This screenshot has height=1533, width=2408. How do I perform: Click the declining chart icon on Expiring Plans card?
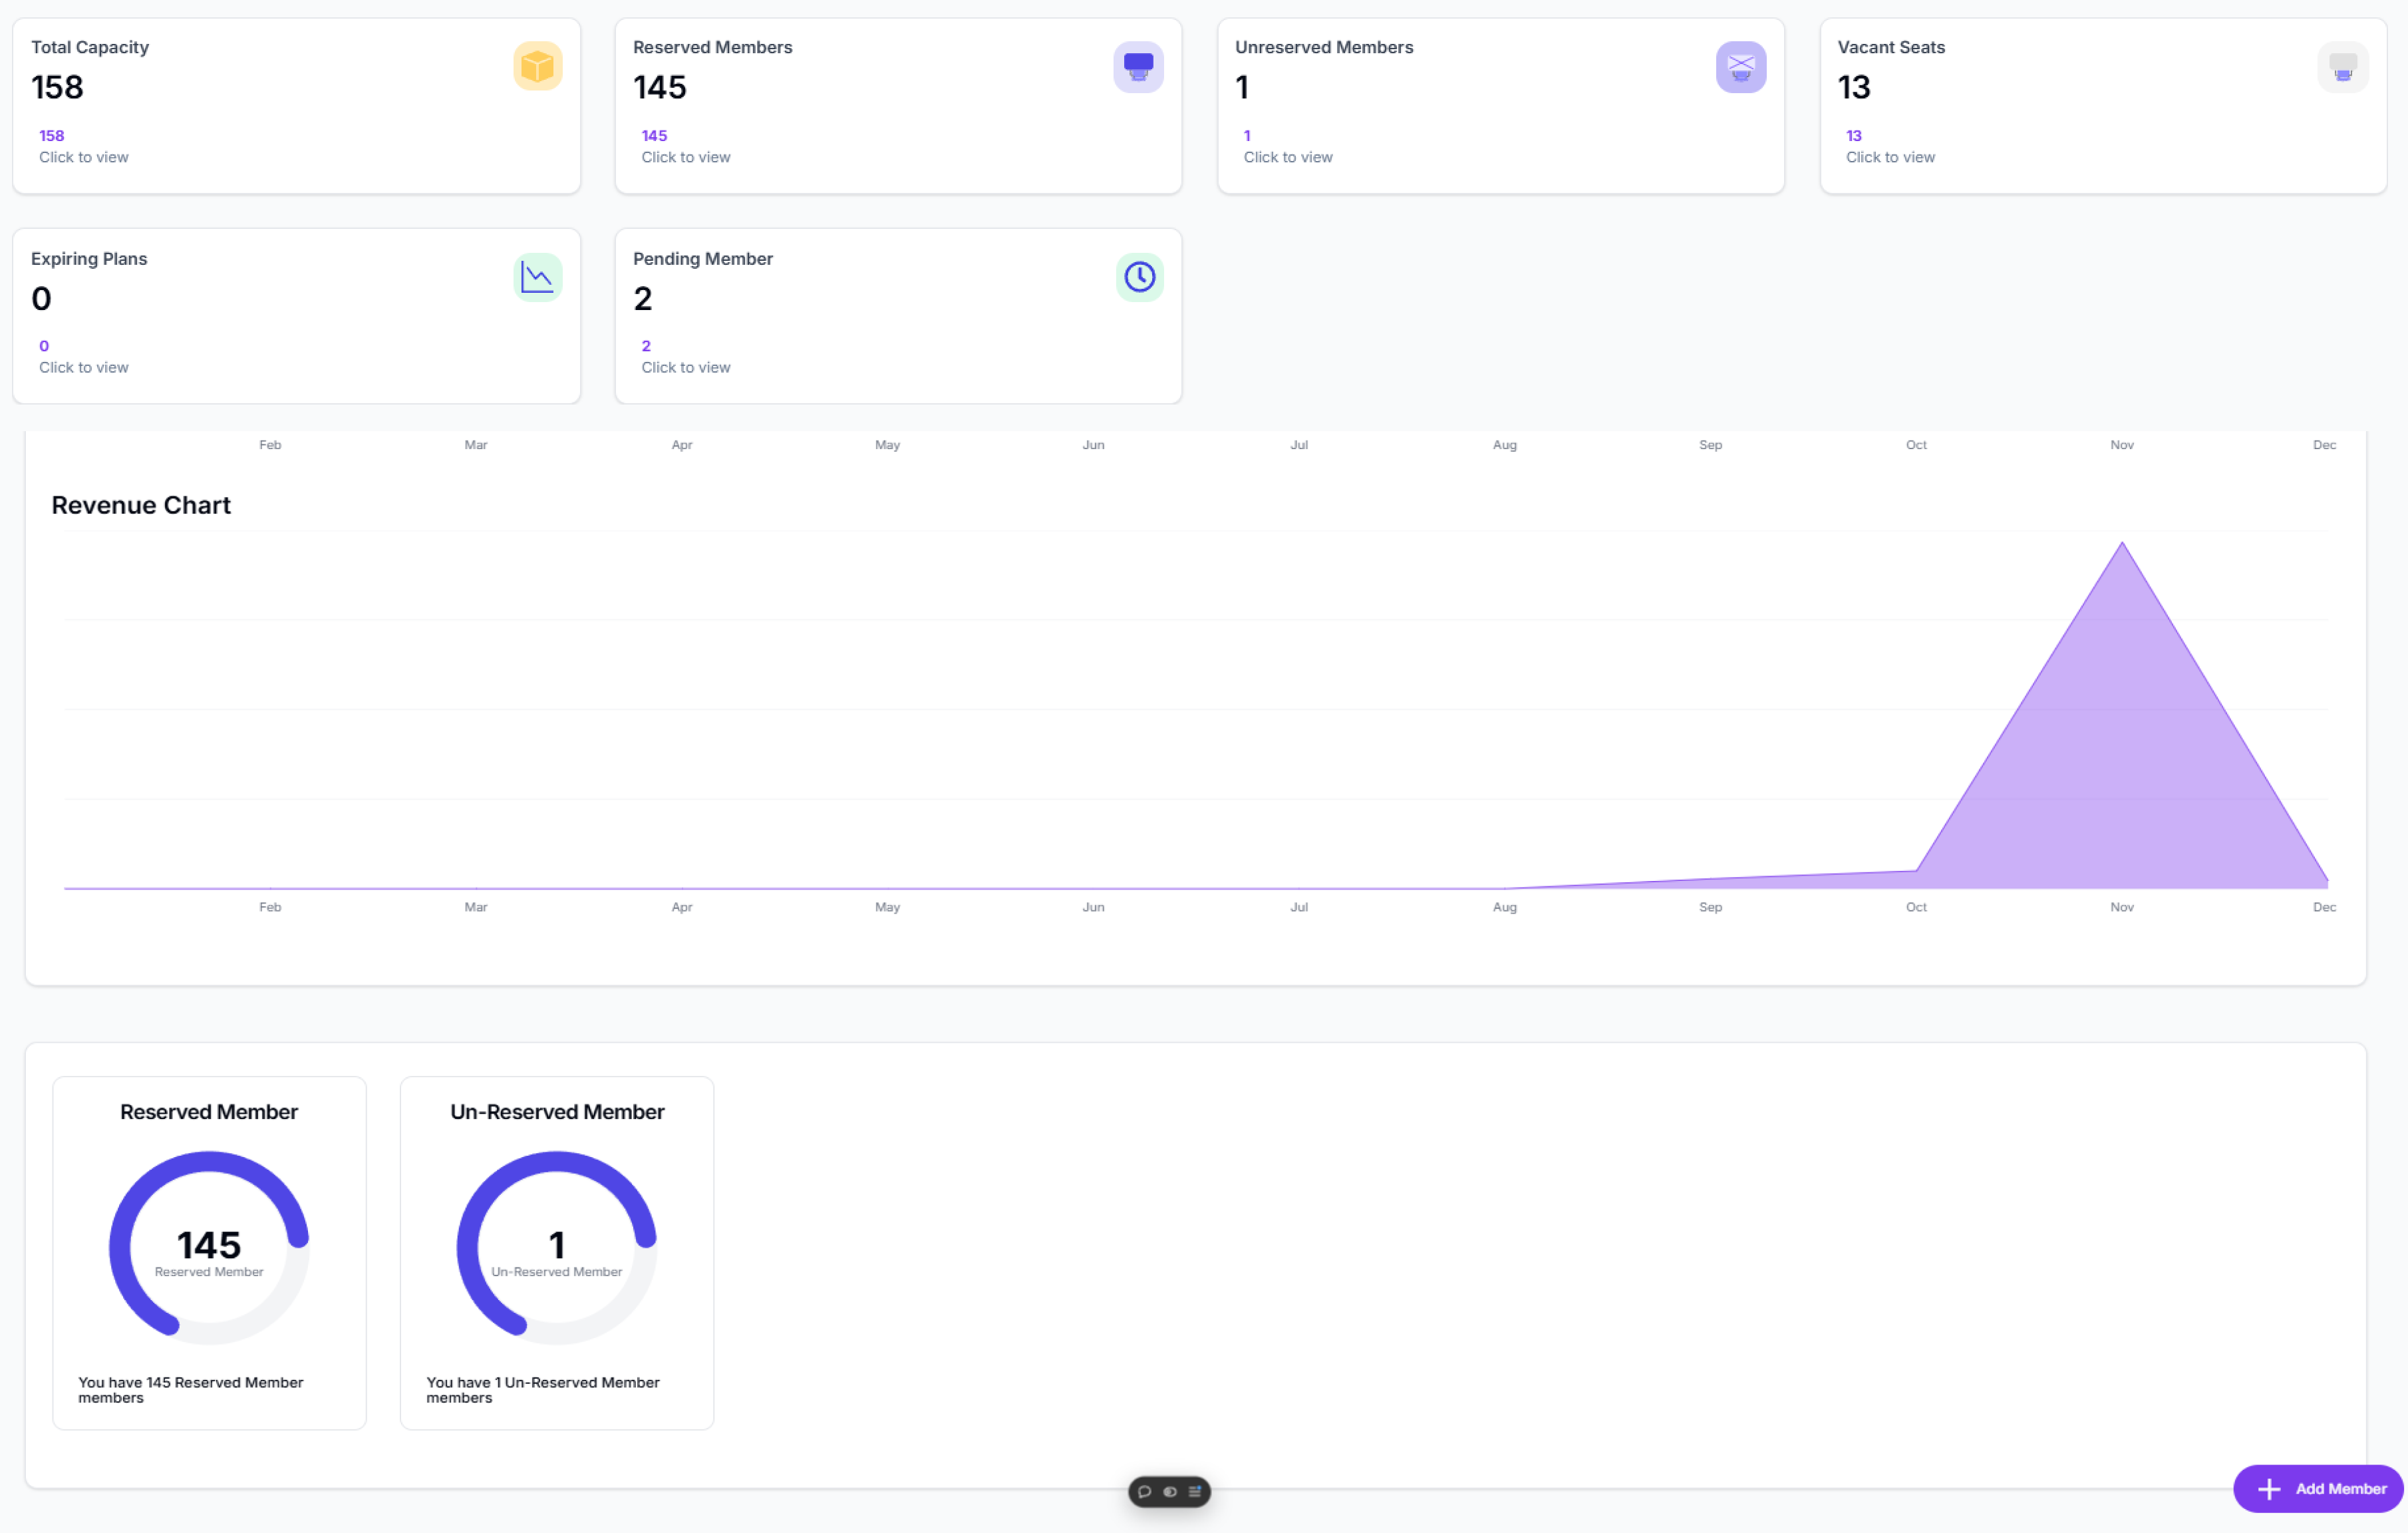click(537, 277)
